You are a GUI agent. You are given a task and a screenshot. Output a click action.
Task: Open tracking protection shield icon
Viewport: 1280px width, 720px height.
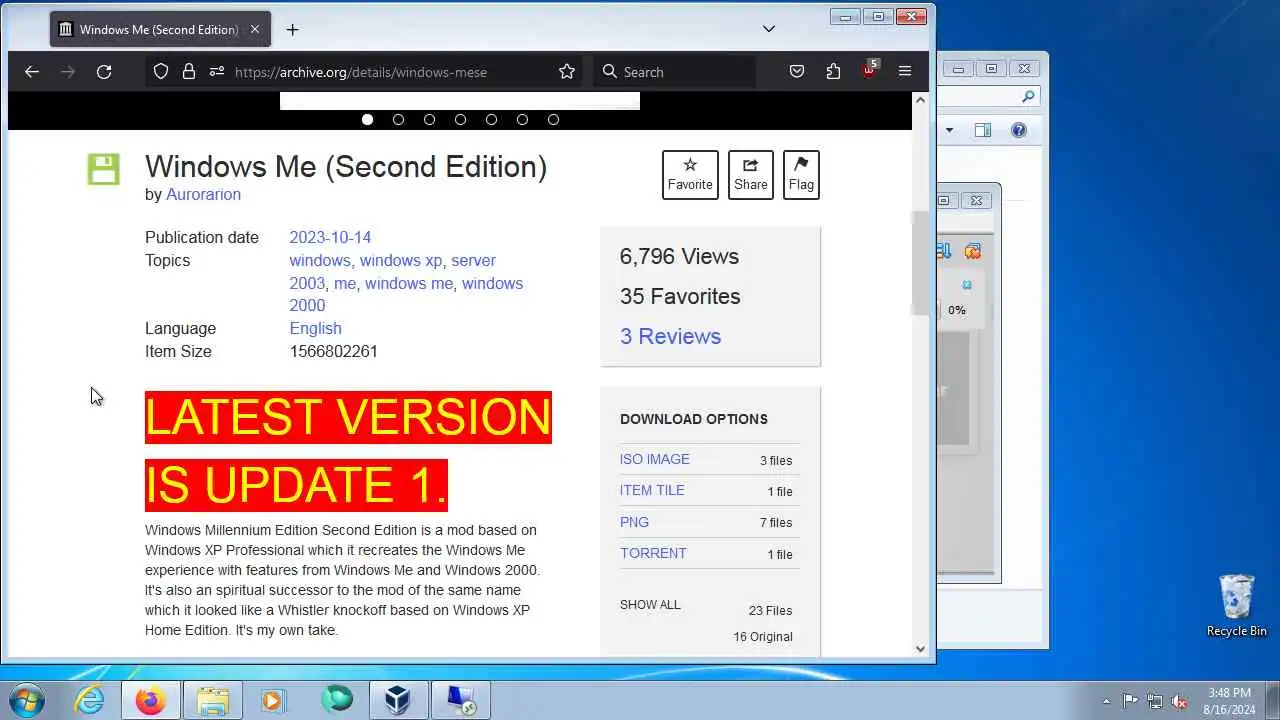click(161, 72)
